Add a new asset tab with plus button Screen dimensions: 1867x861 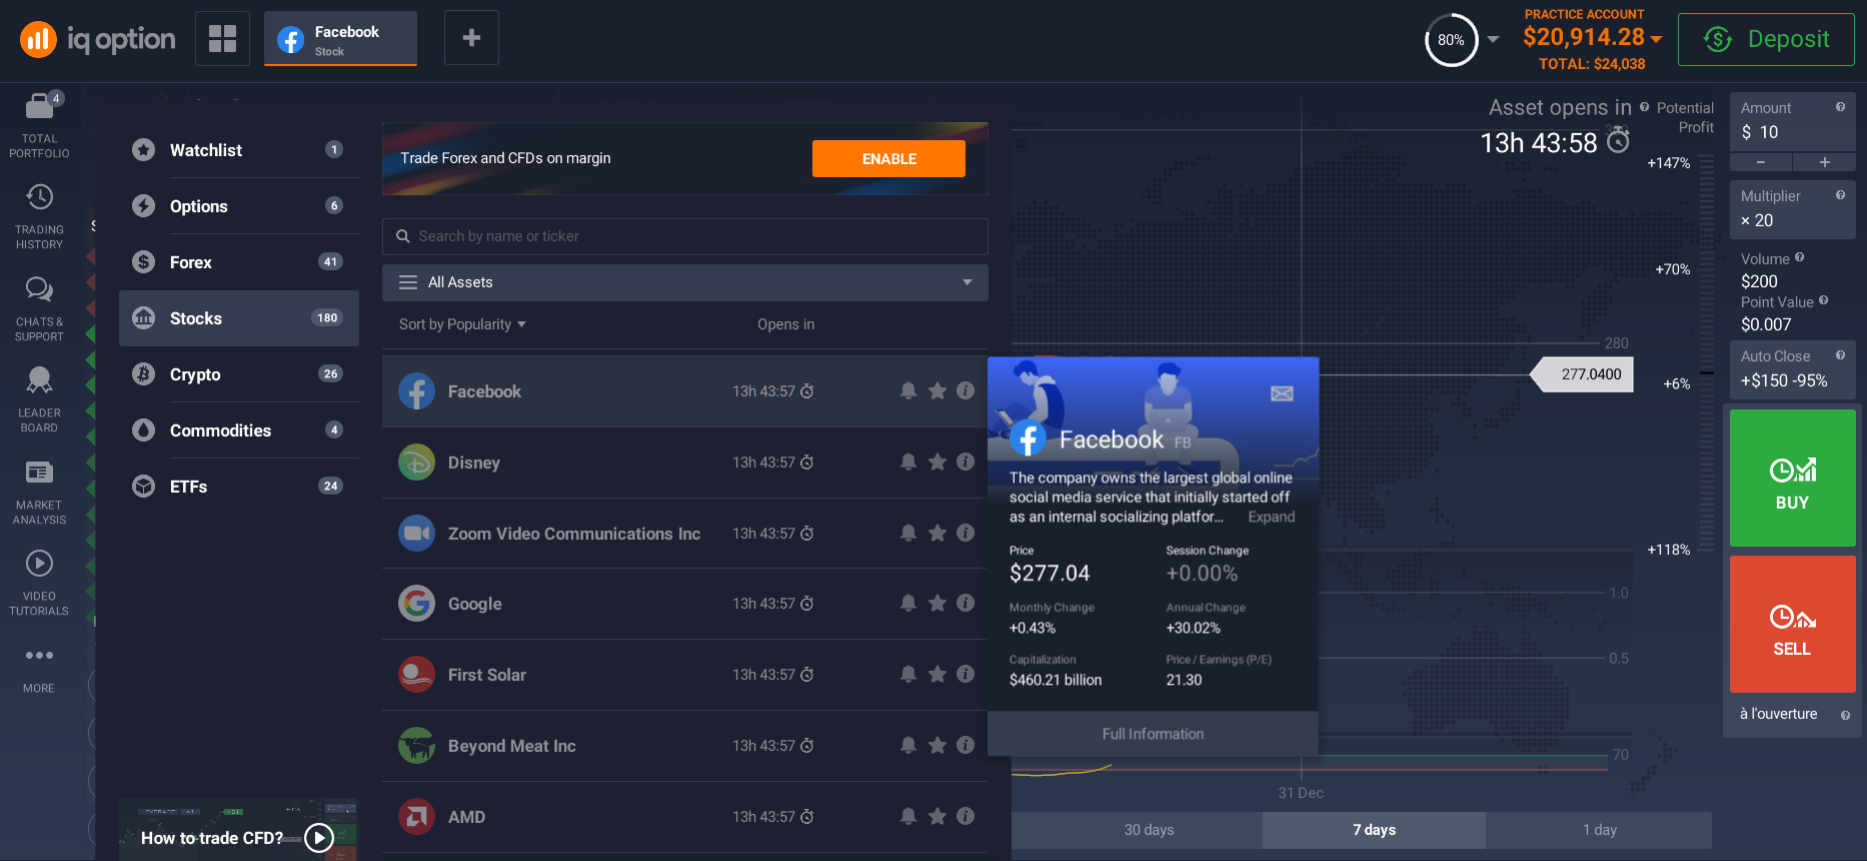[471, 39]
